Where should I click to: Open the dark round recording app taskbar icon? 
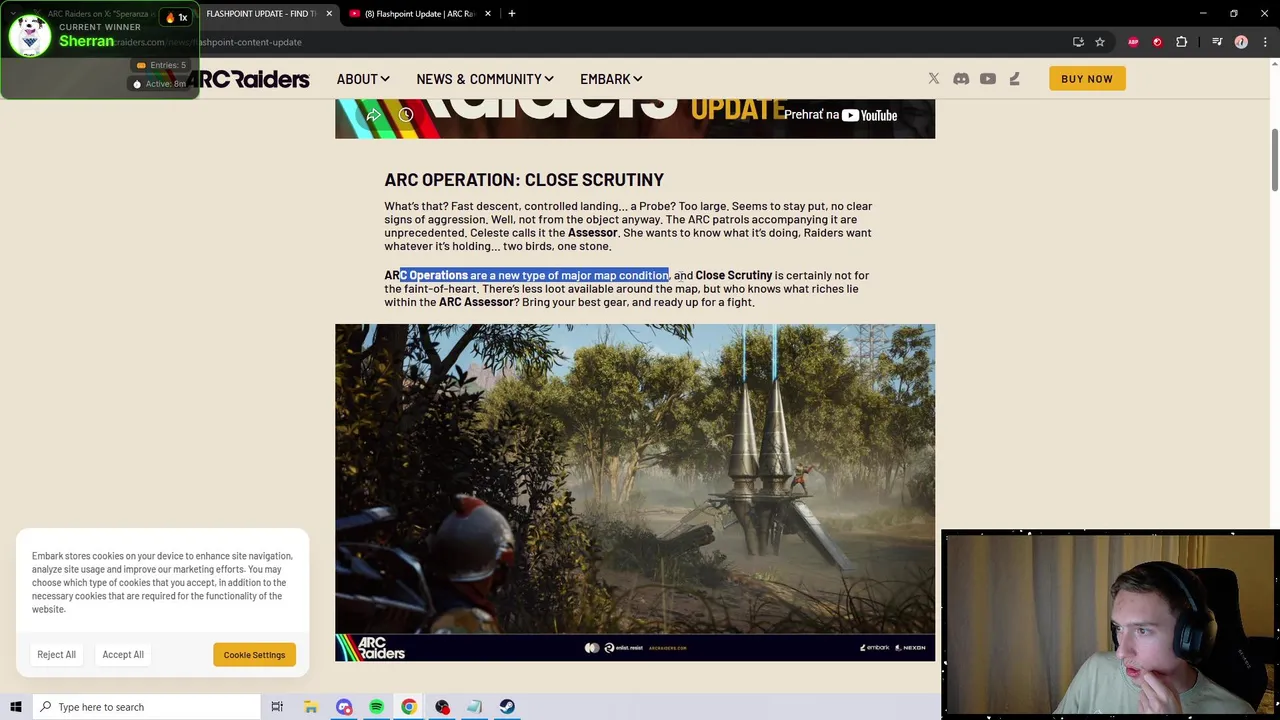[442, 707]
